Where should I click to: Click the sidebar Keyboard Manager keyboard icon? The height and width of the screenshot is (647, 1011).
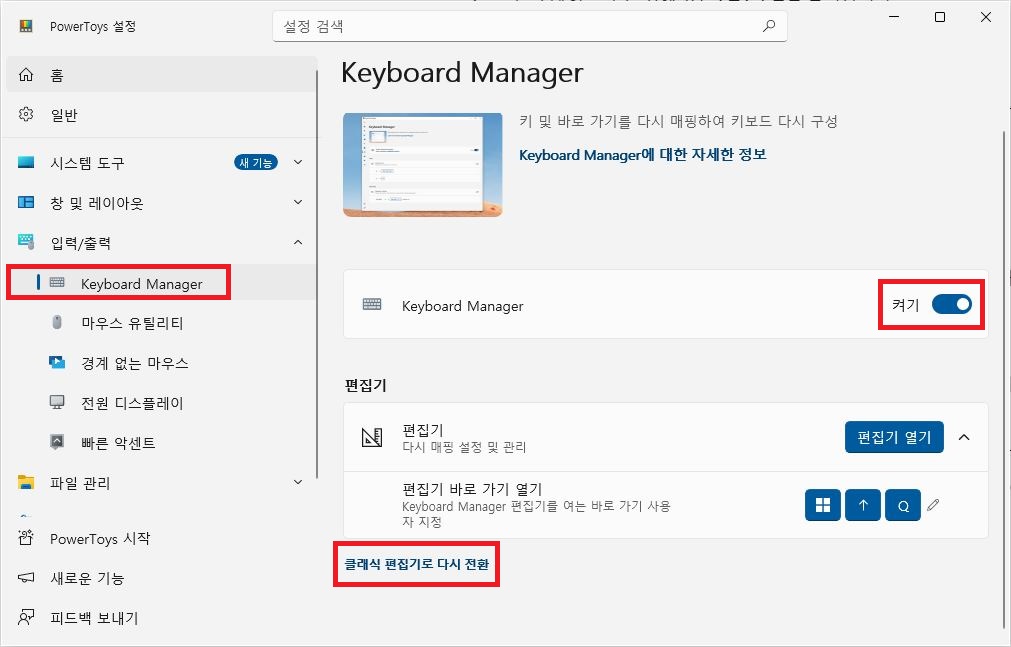[x=57, y=283]
